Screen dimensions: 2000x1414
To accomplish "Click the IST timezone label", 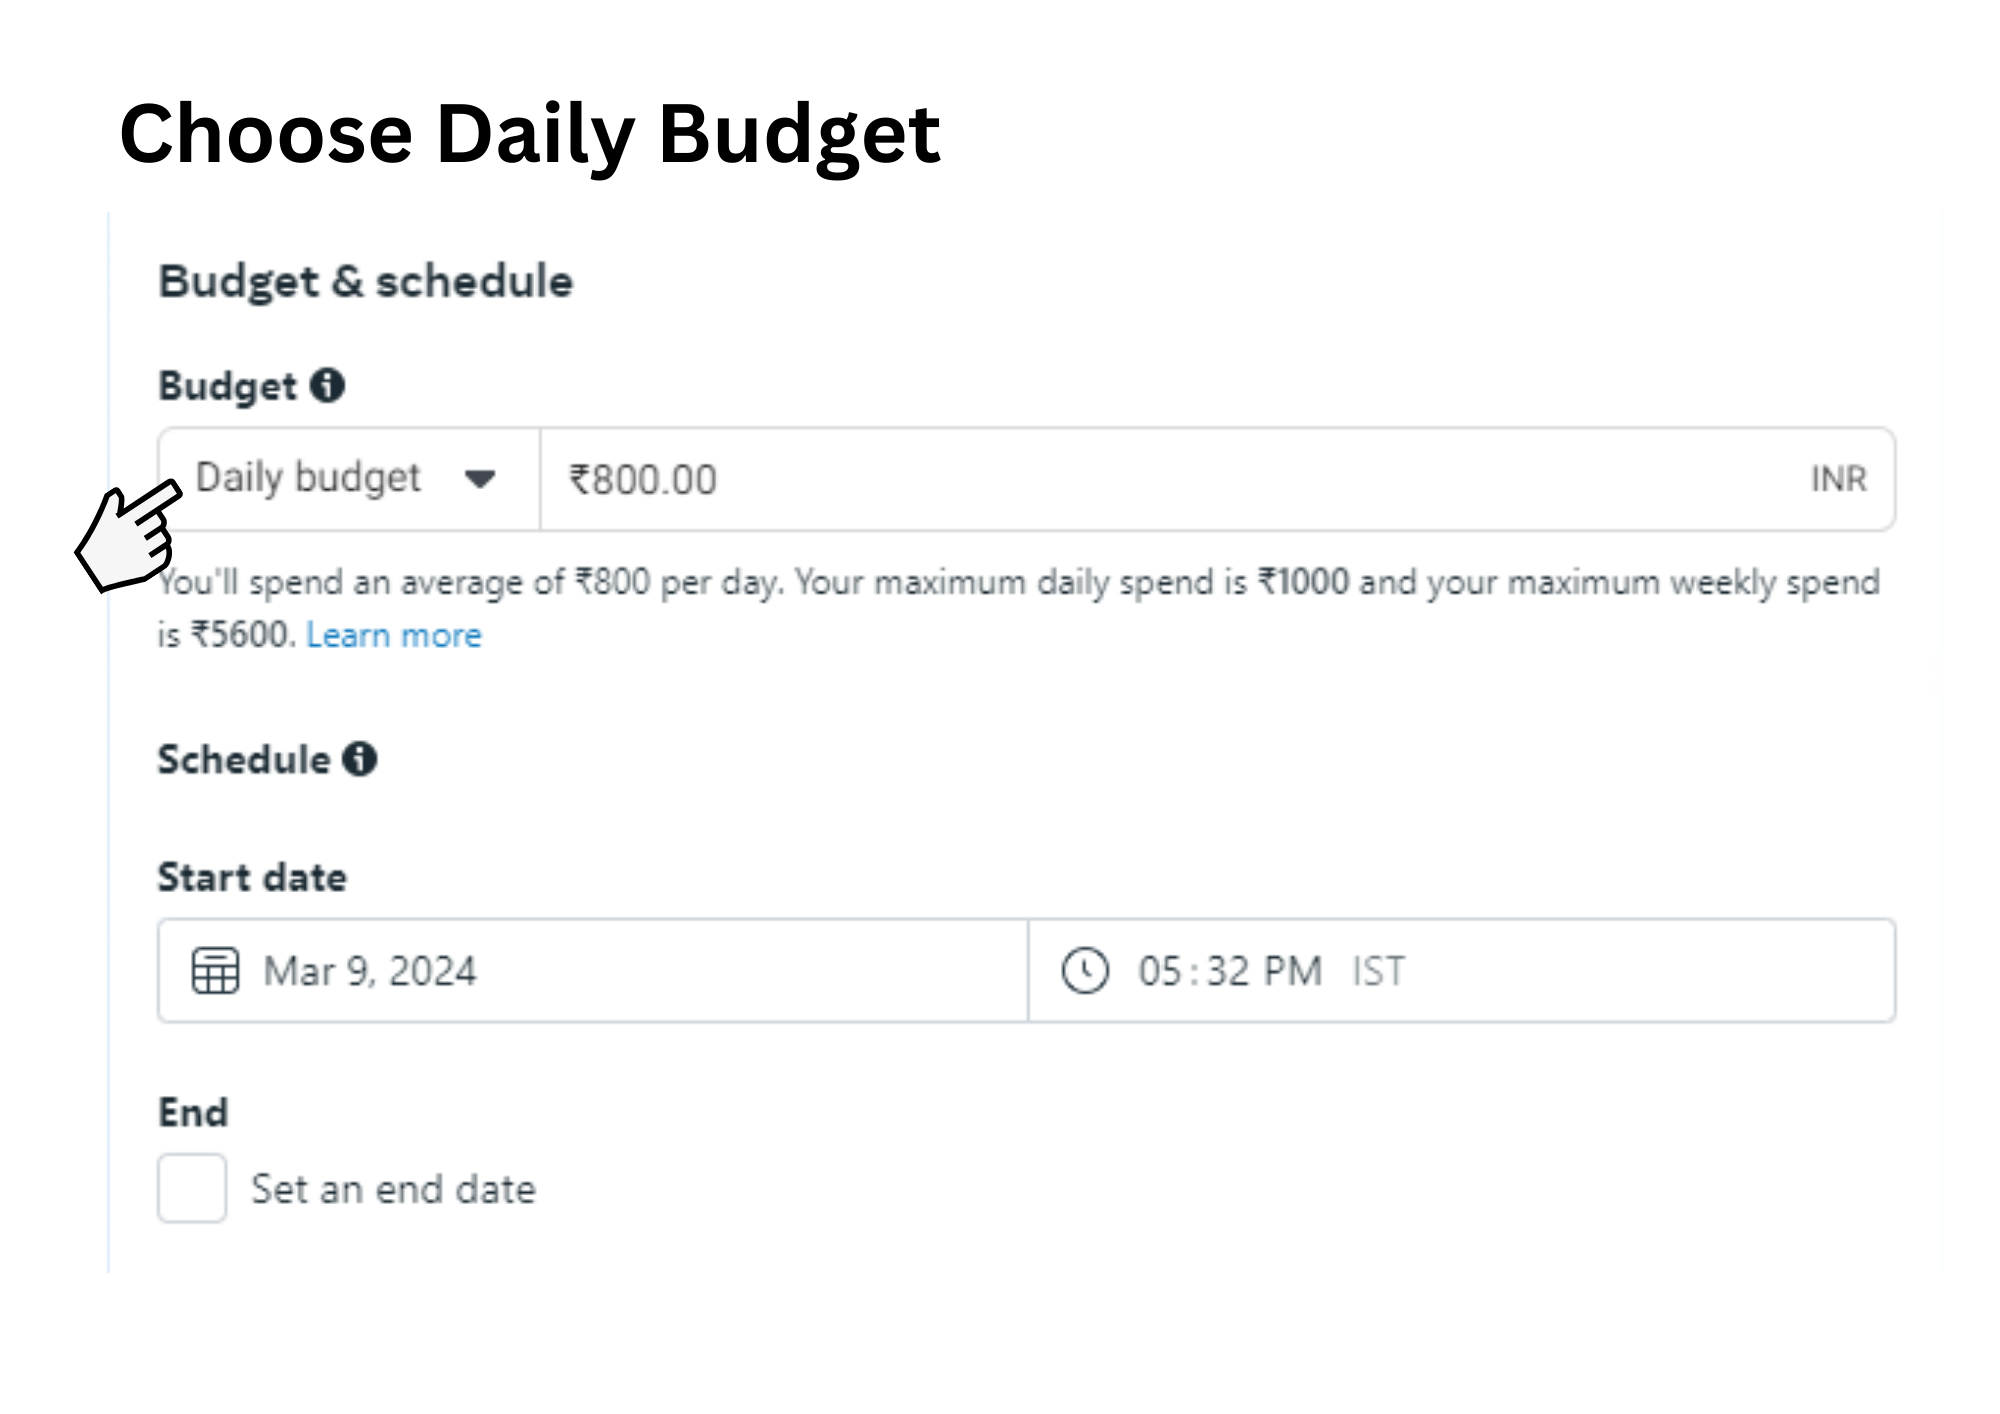I will click(x=1378, y=971).
